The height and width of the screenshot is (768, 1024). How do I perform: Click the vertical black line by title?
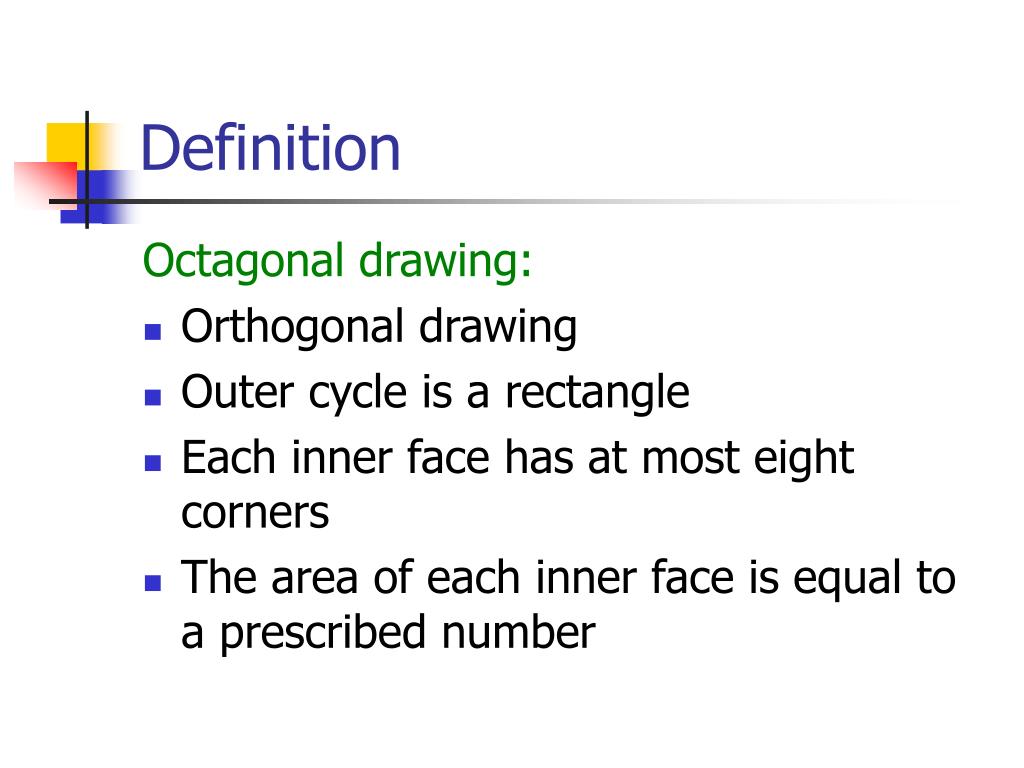87,170
